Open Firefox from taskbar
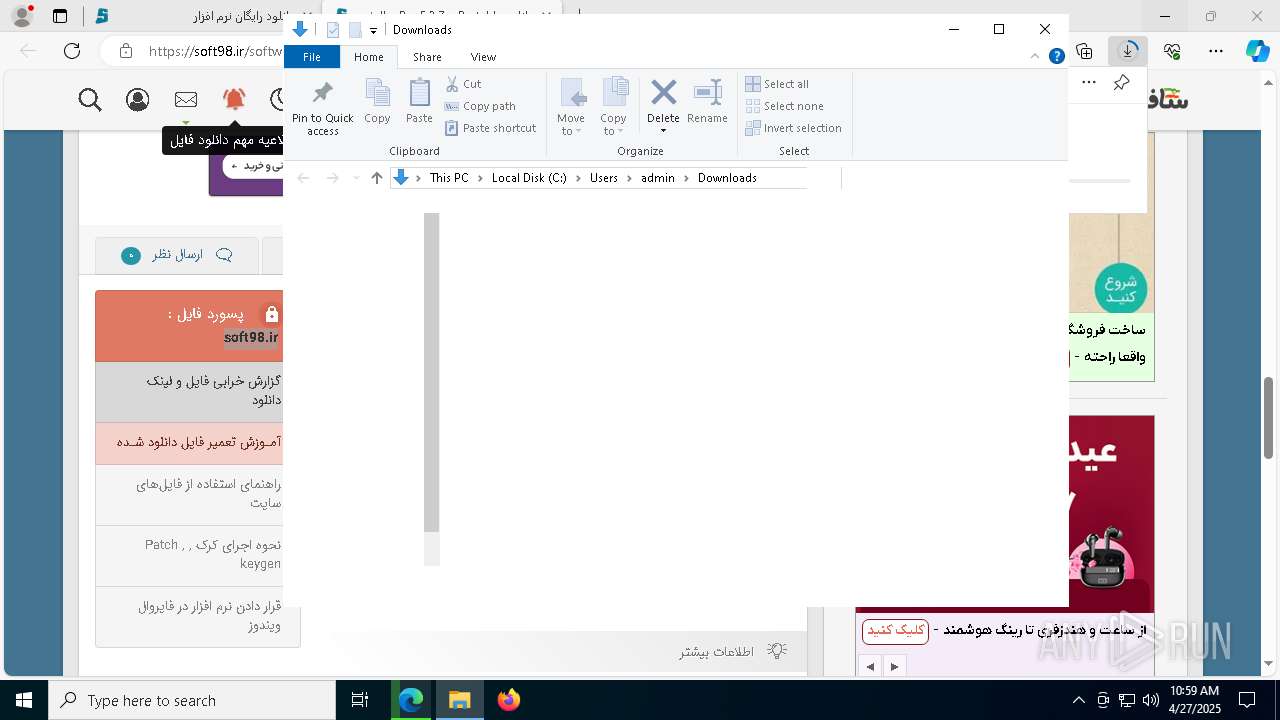This screenshot has width=1280, height=720. tap(509, 700)
